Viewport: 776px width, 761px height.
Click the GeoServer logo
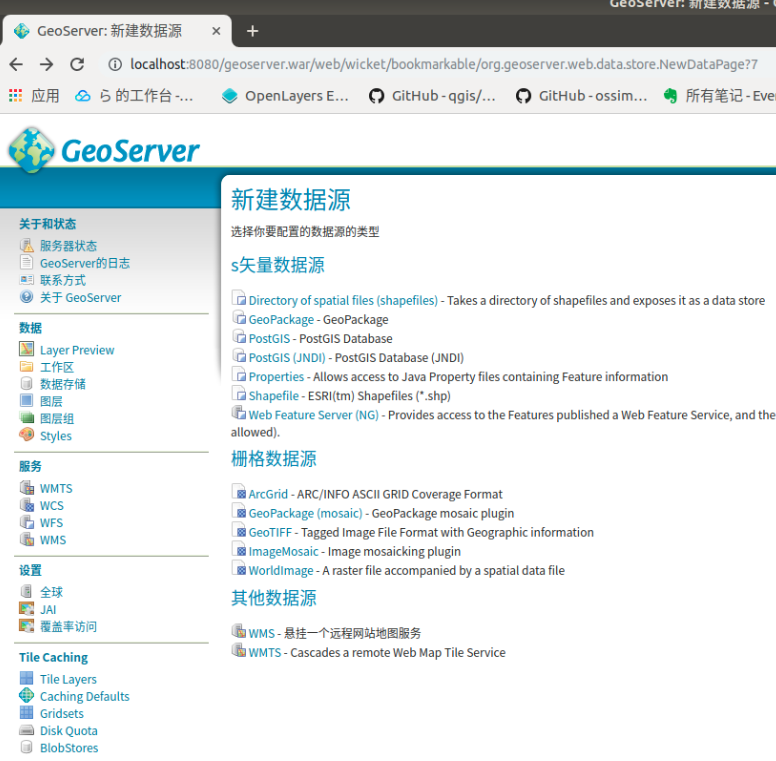tap(104, 150)
